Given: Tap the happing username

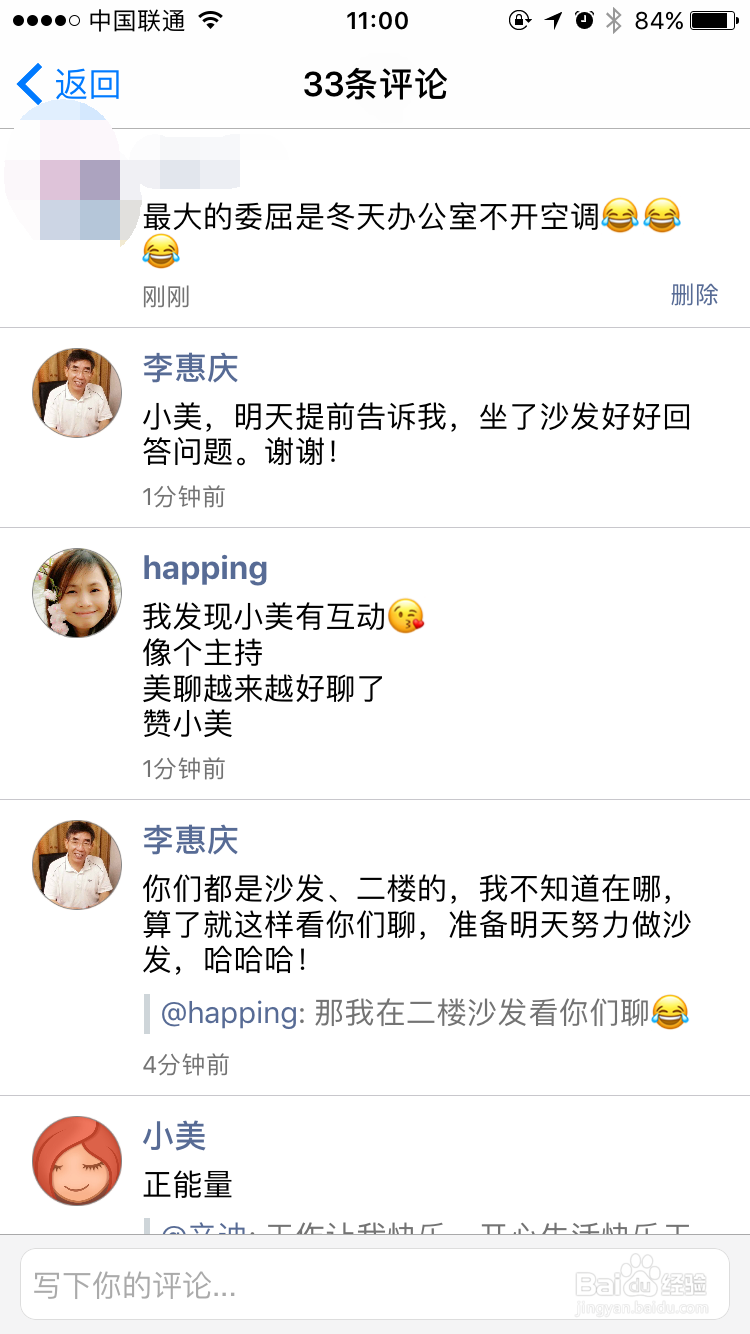Looking at the screenshot, I should (205, 568).
